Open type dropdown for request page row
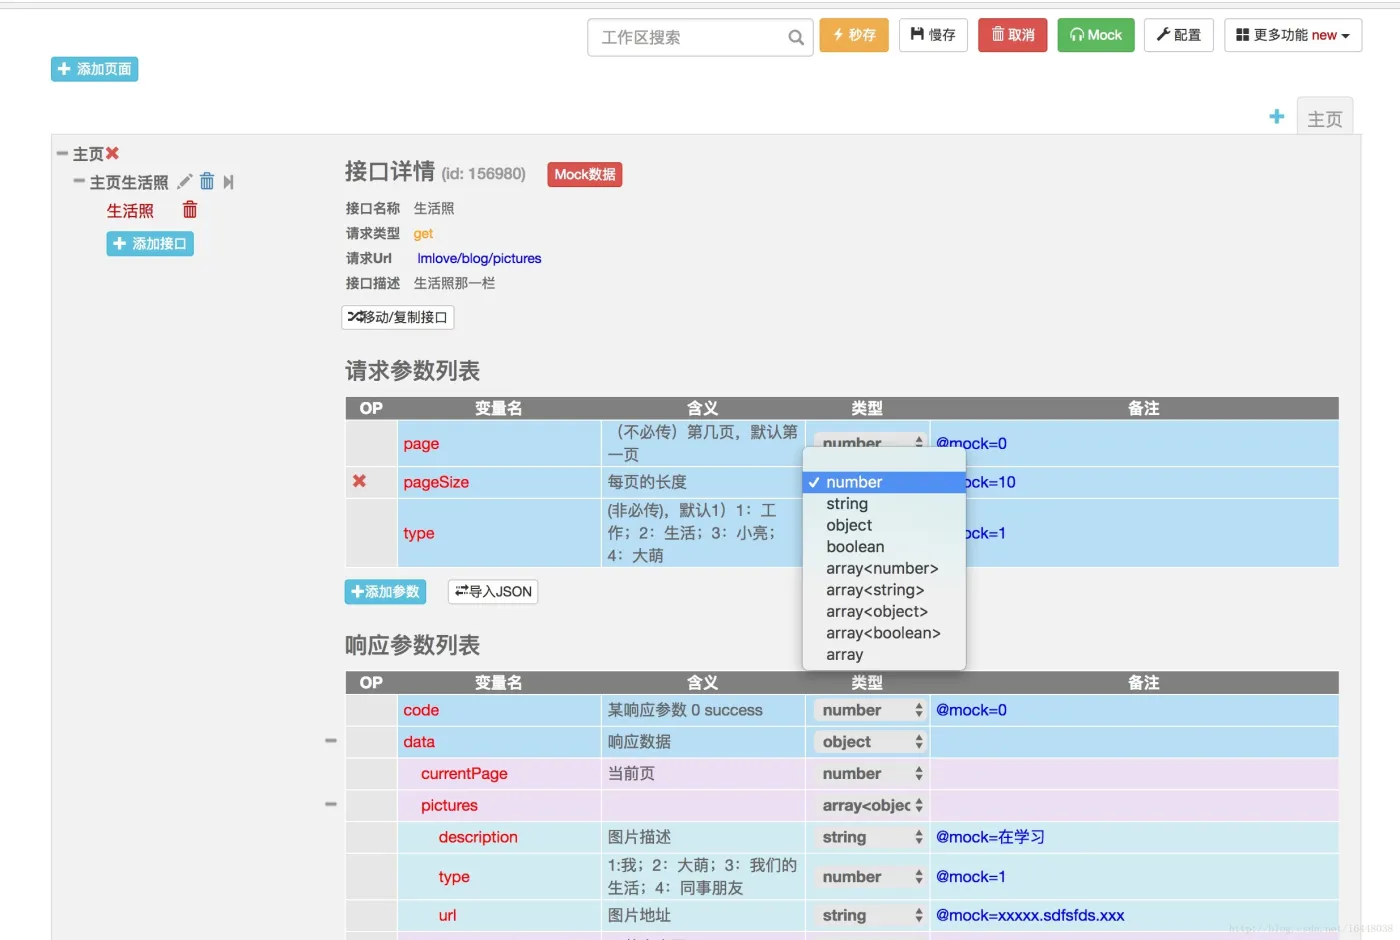 coord(870,440)
